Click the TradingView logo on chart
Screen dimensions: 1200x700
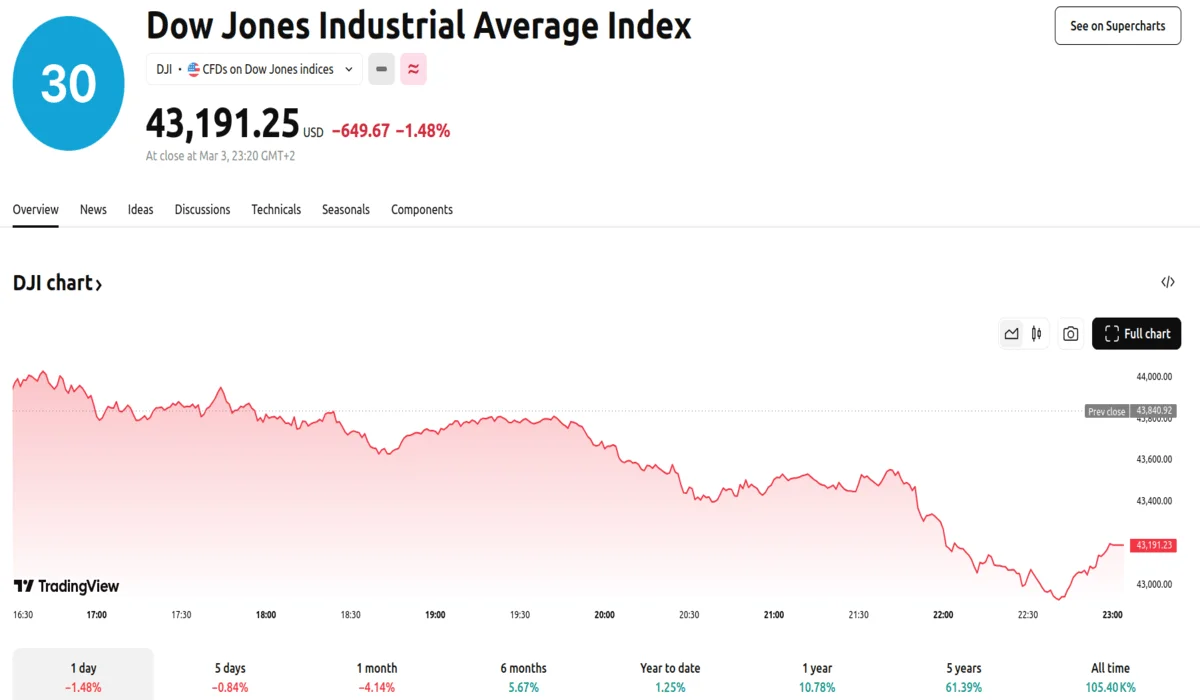[x=66, y=586]
